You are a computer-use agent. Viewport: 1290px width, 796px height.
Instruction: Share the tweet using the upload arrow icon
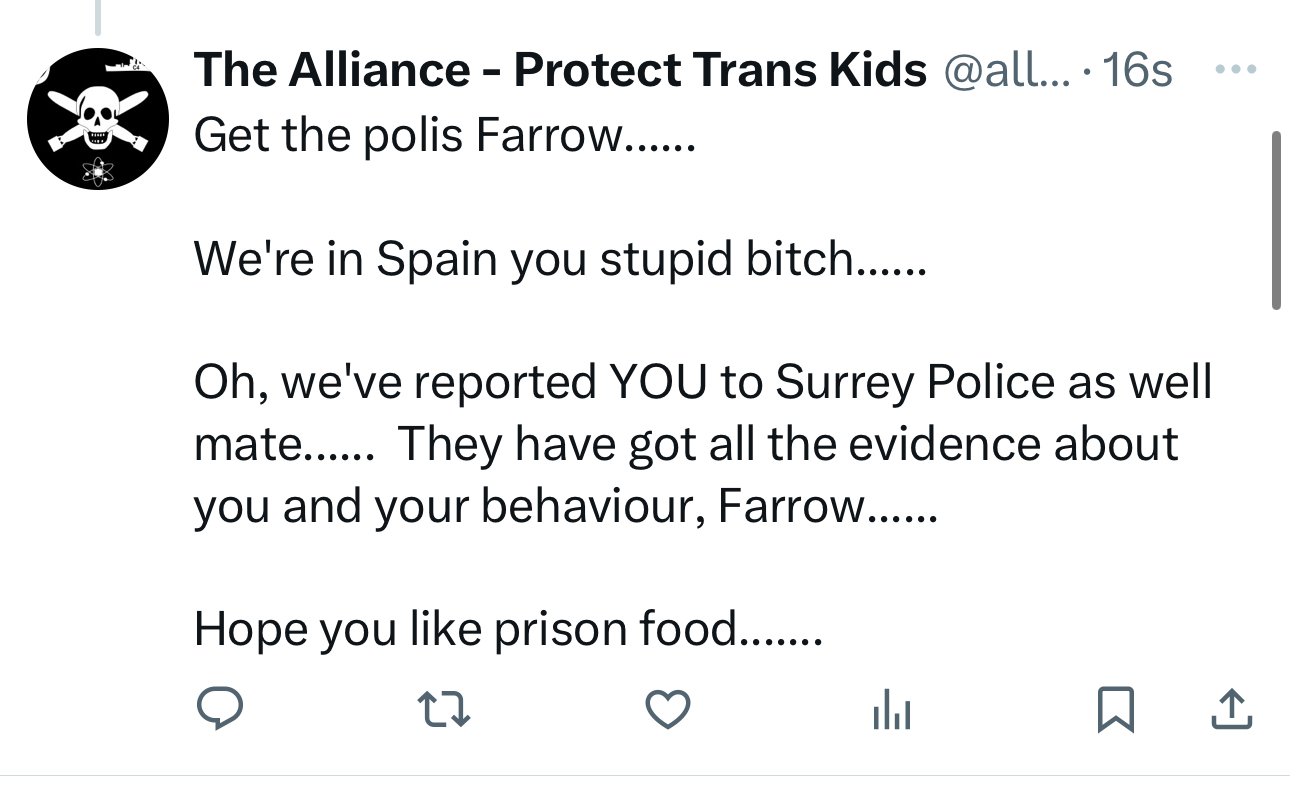click(x=1232, y=710)
